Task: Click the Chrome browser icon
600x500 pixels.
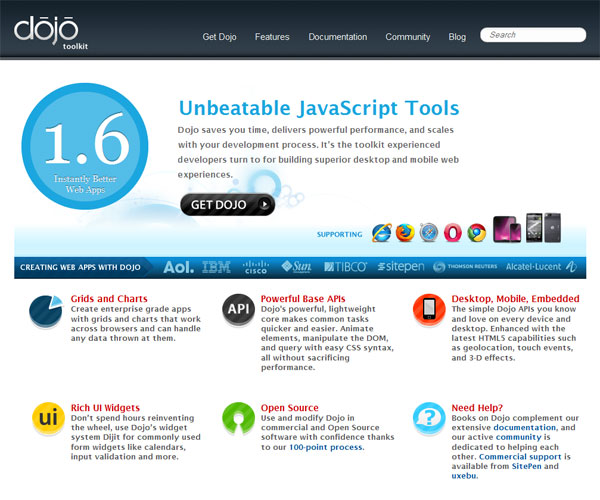Action: 476,233
